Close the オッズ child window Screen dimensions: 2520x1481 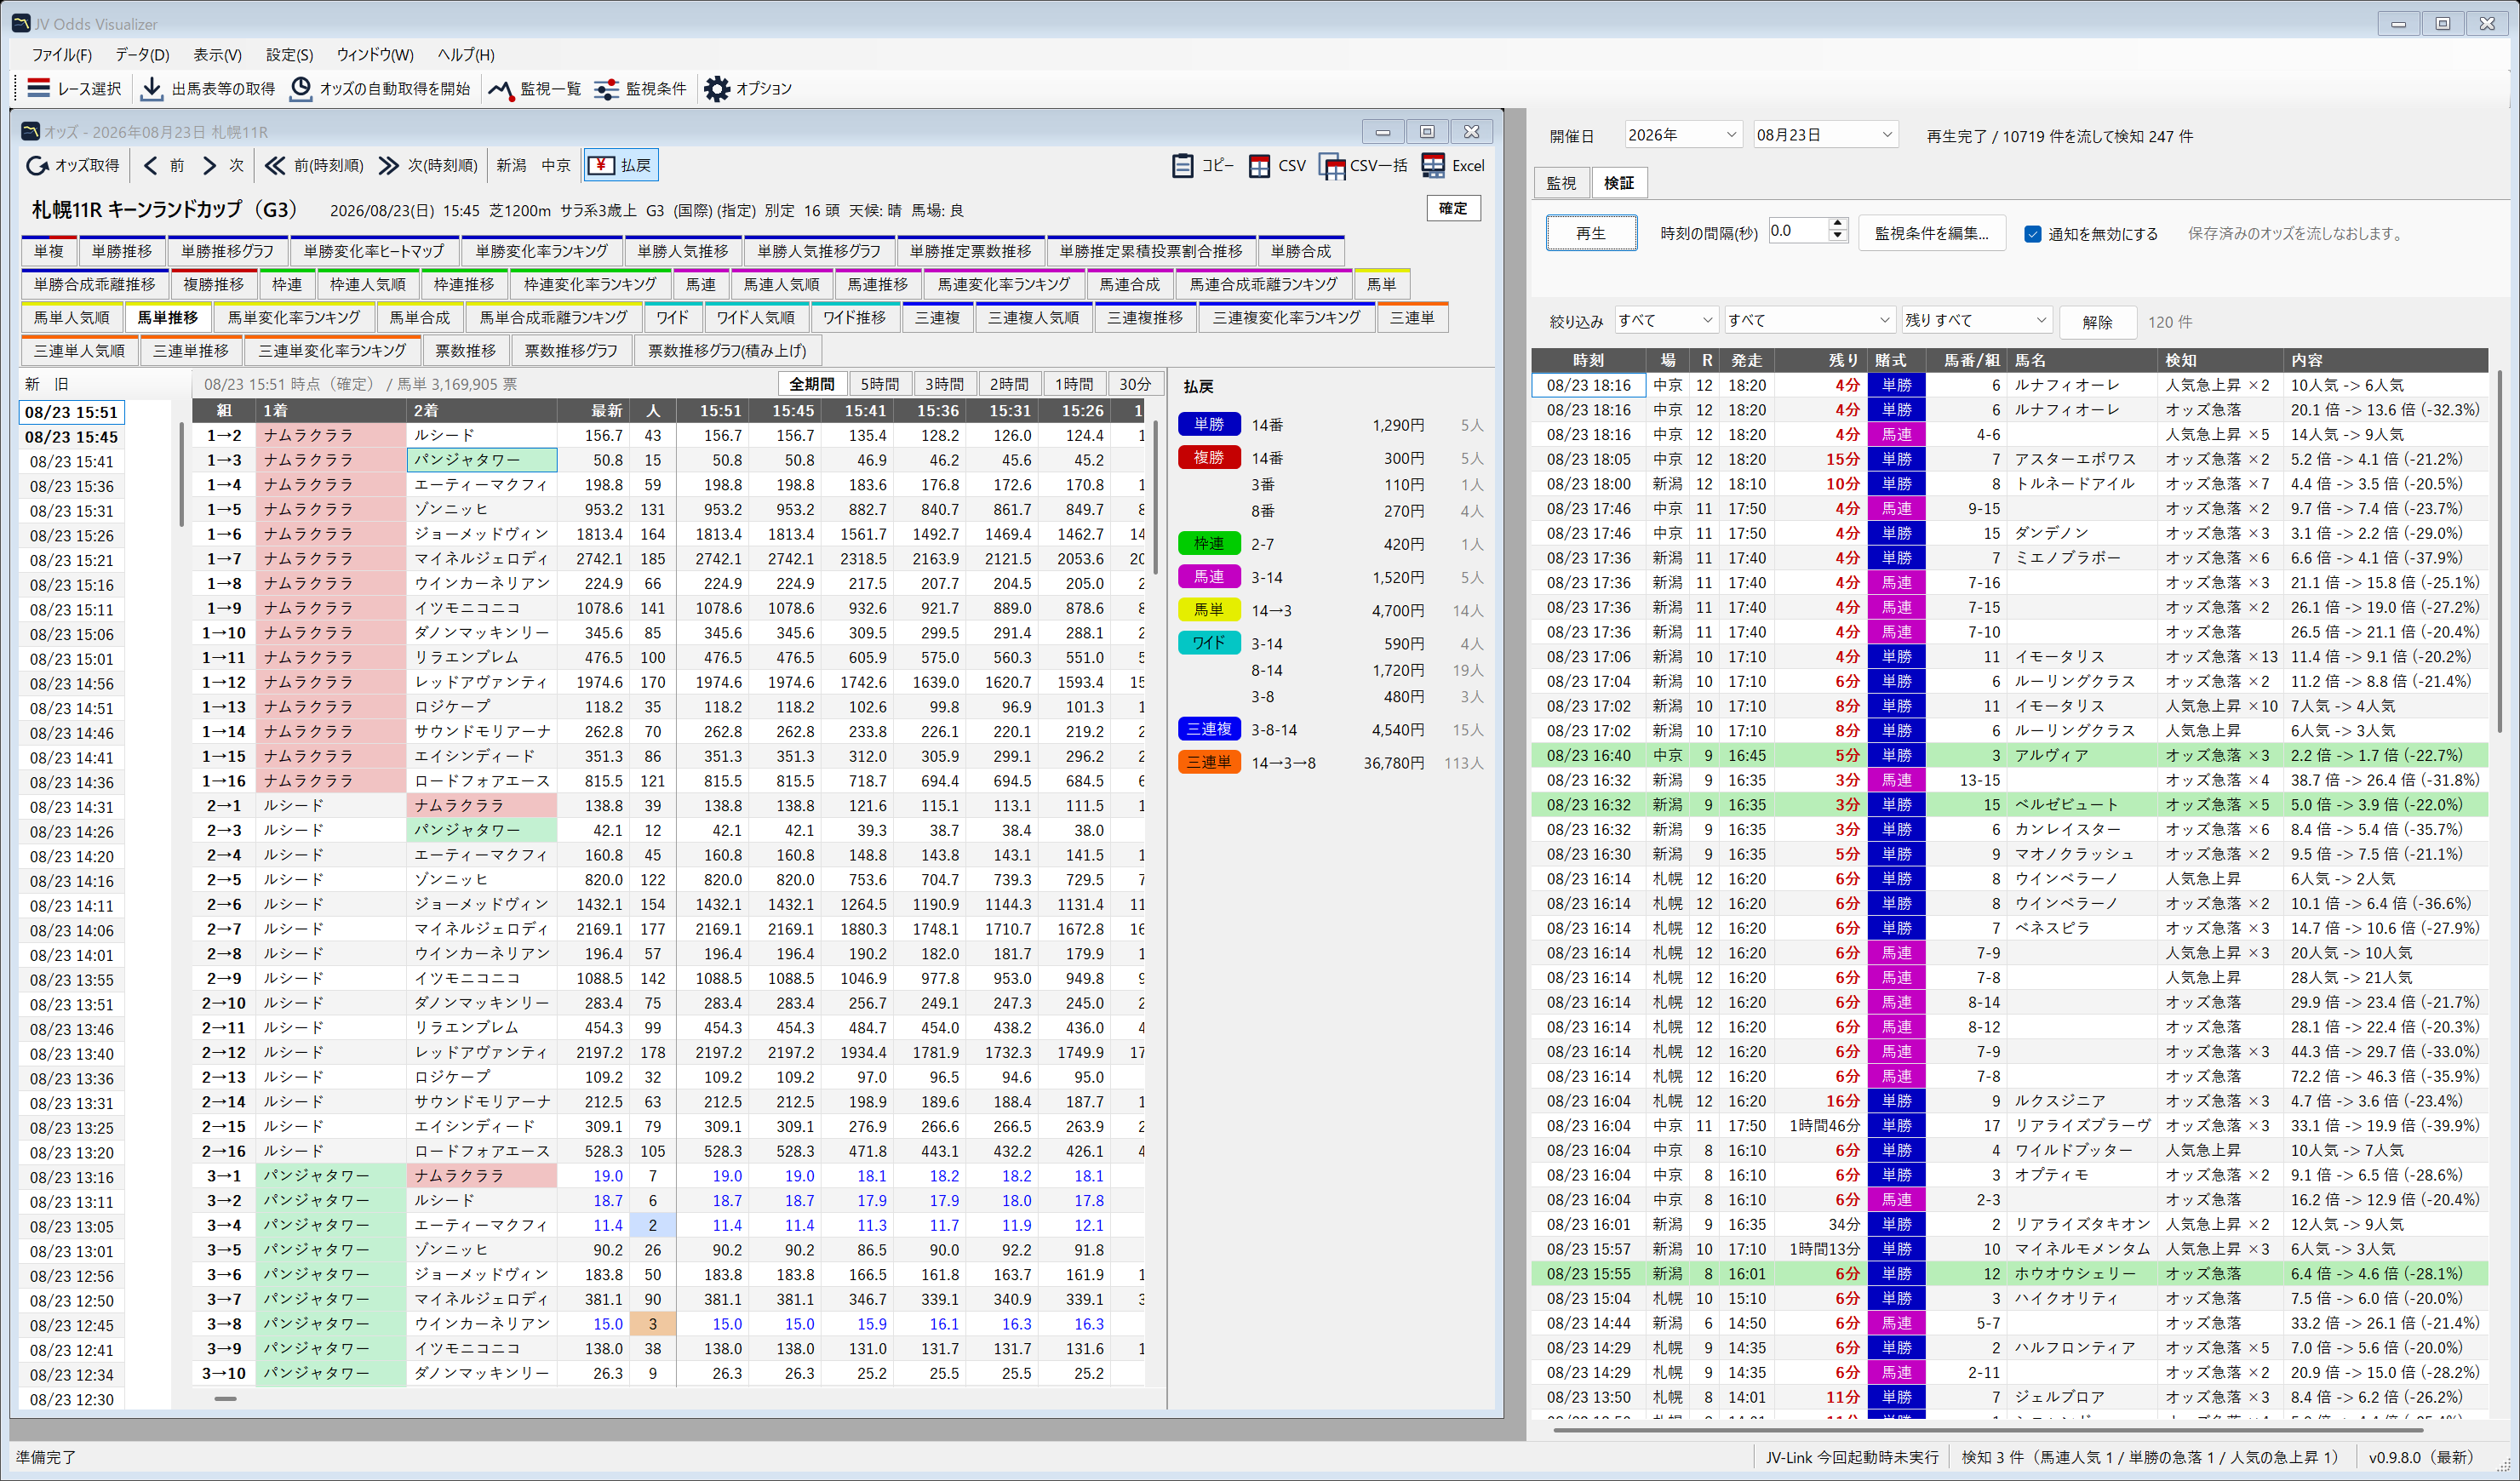1471,131
